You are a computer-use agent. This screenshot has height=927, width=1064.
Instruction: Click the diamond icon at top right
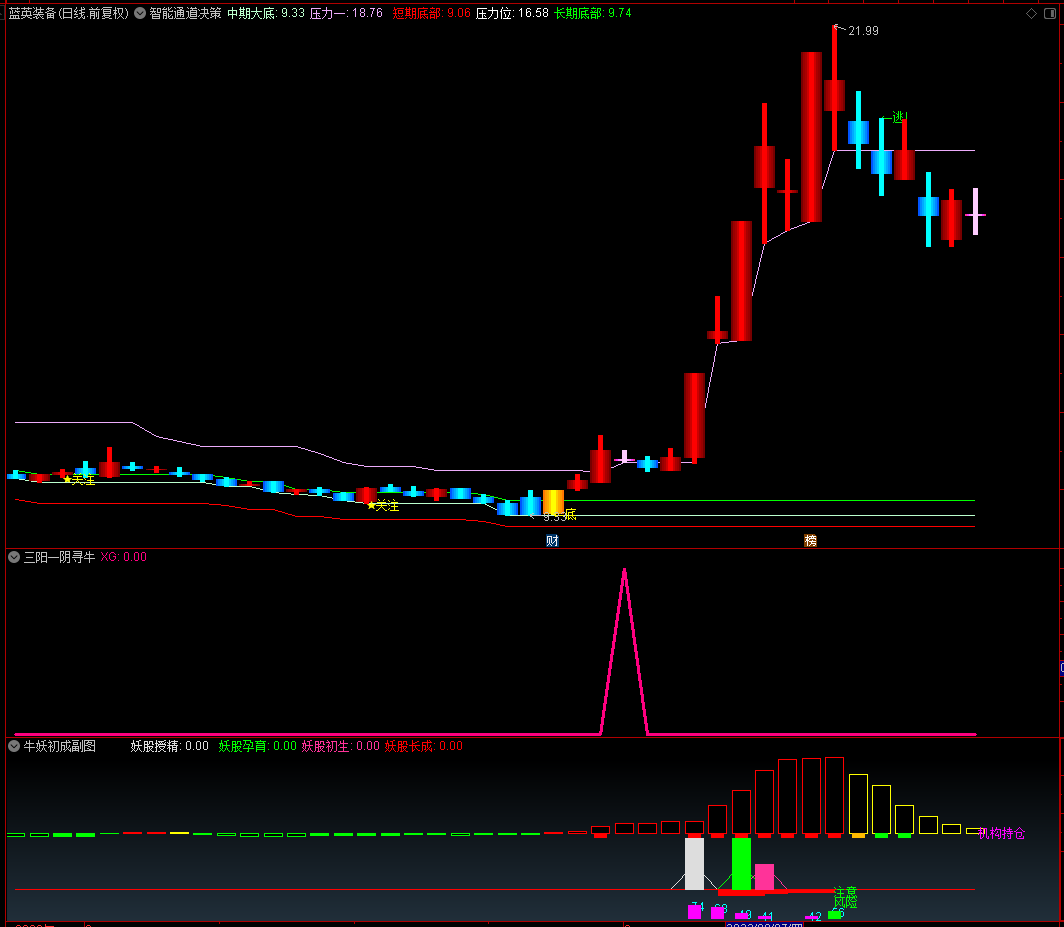(1031, 14)
